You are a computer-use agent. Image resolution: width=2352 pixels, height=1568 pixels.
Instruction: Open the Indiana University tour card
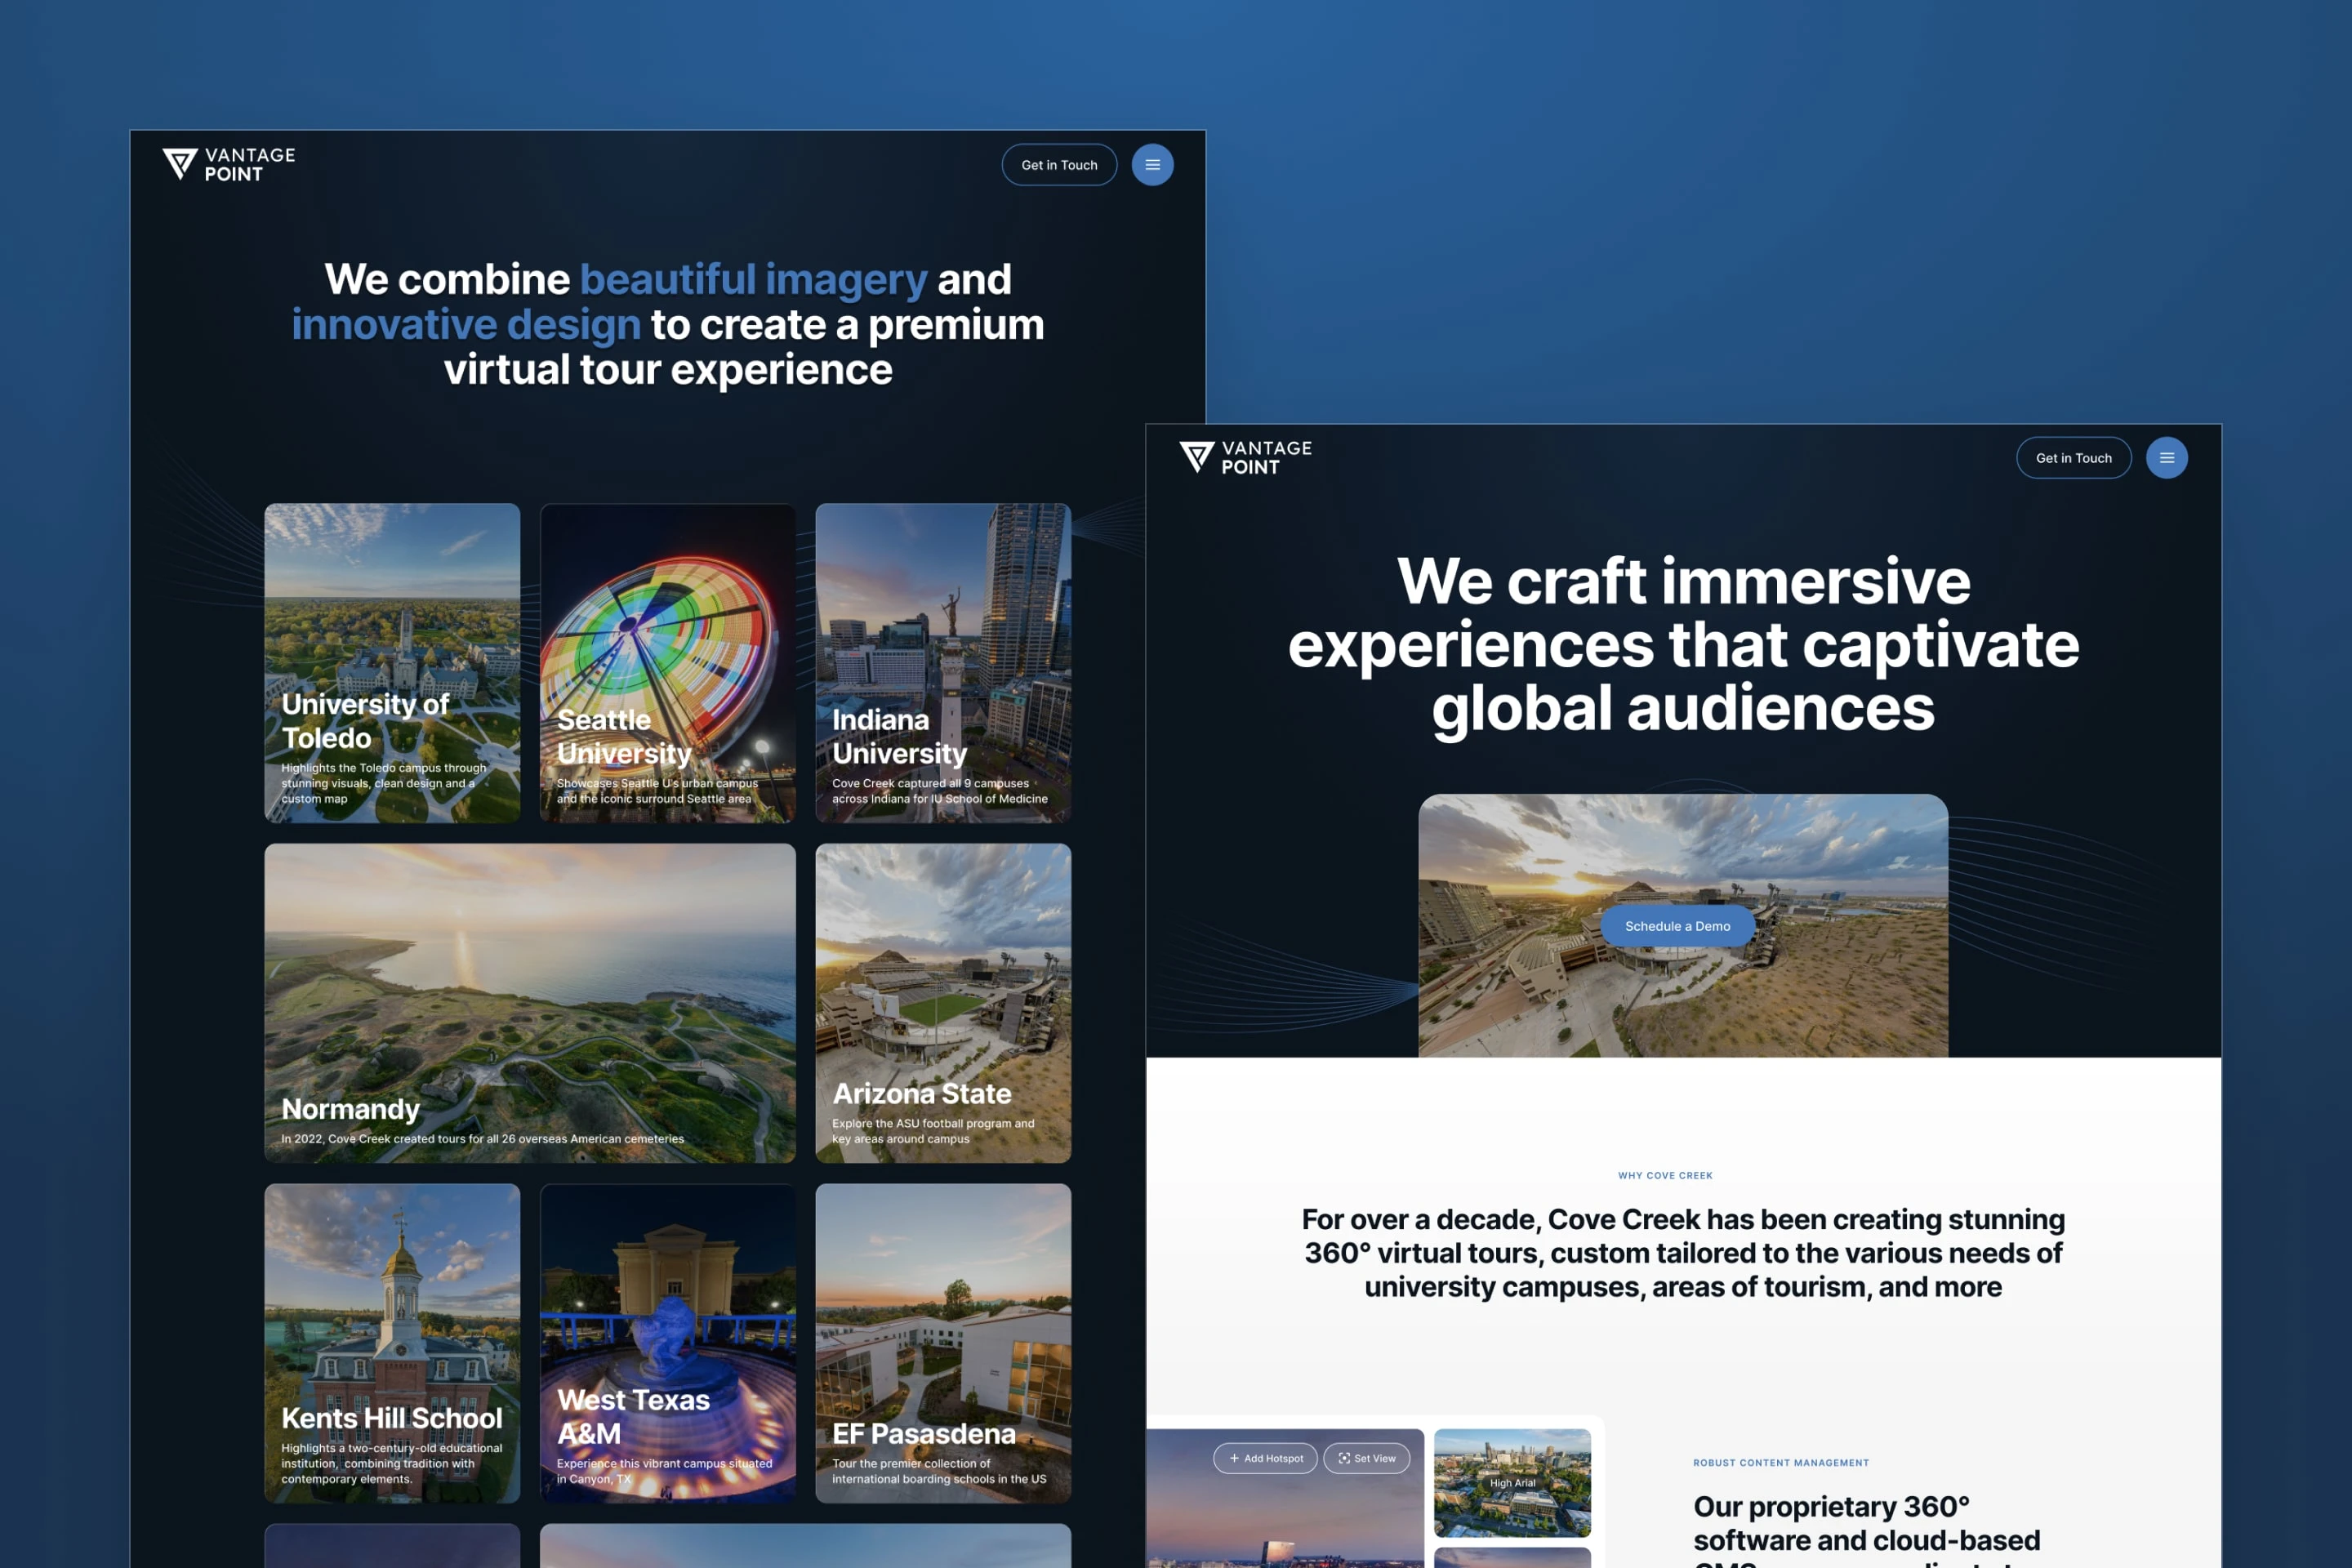coord(943,662)
